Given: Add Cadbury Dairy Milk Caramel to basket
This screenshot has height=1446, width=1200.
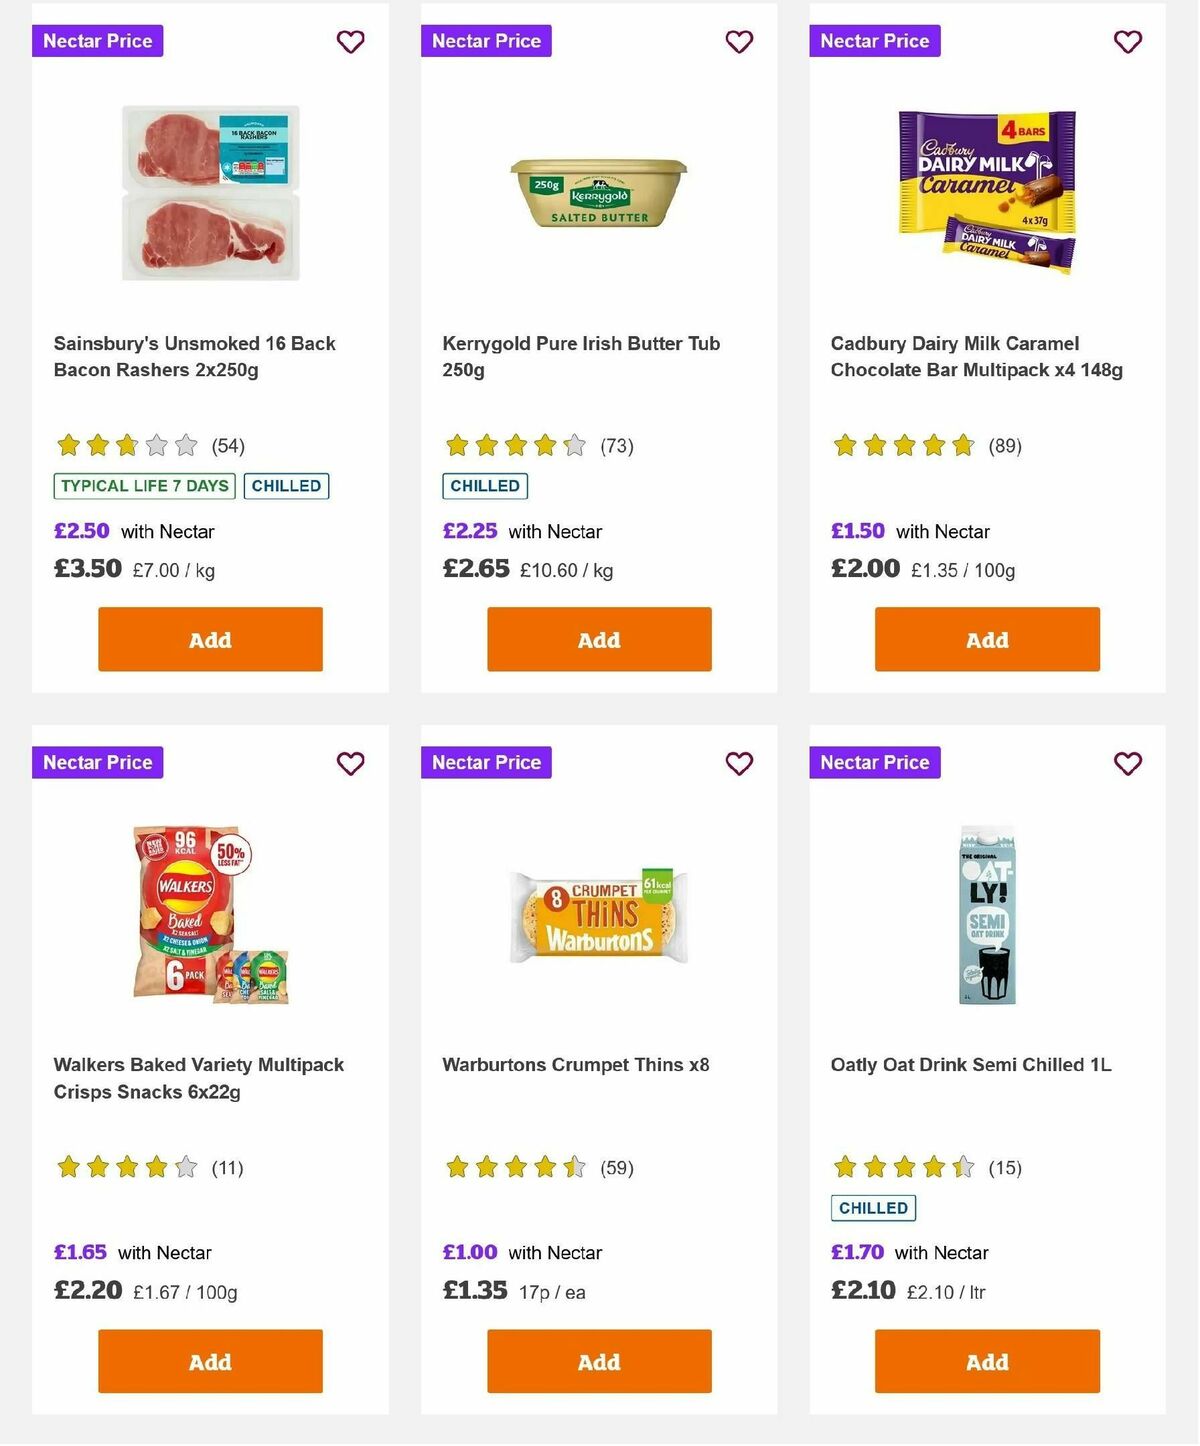Looking at the screenshot, I should coord(986,639).
